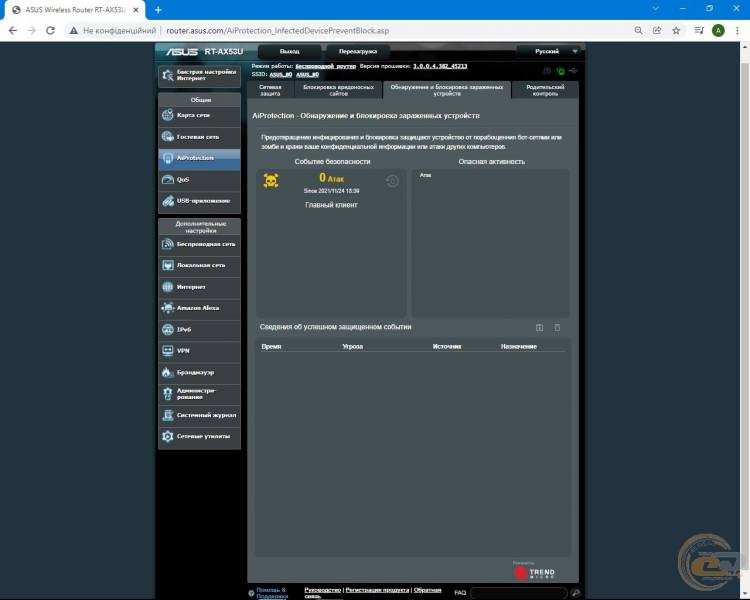
Task: Click the Угроза column header
Action: [353, 346]
